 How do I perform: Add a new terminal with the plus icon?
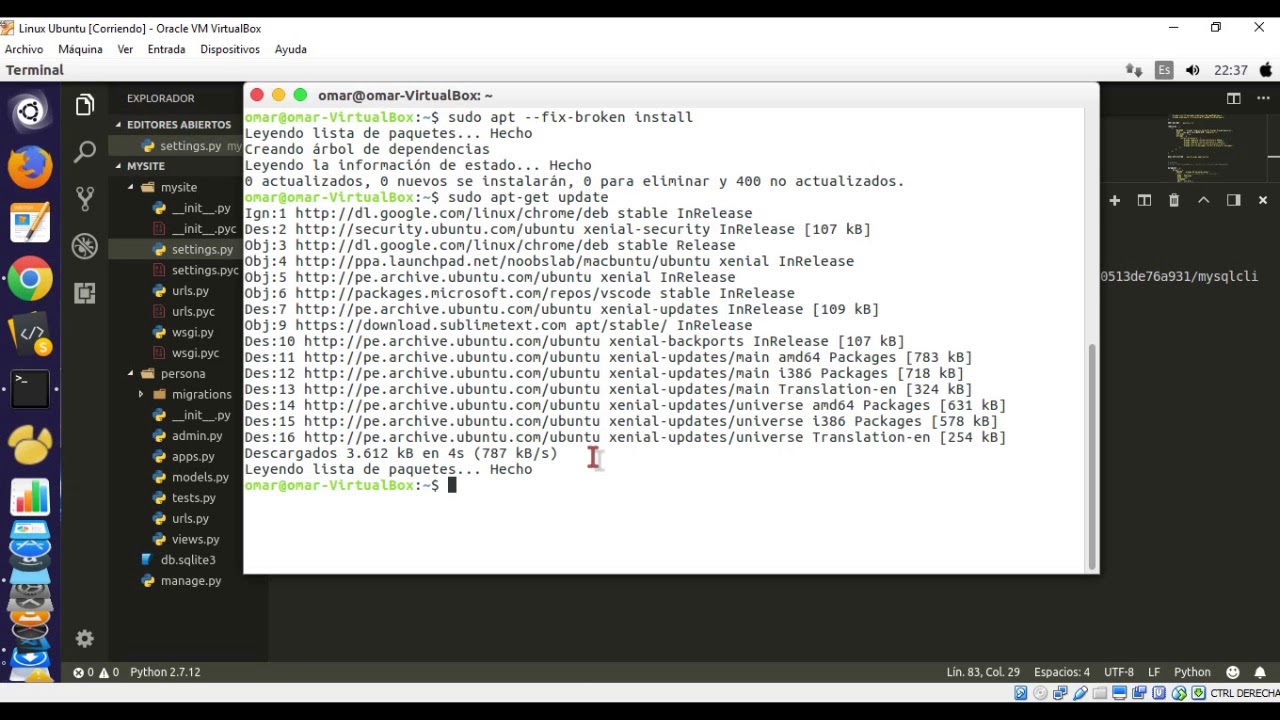coord(1114,200)
